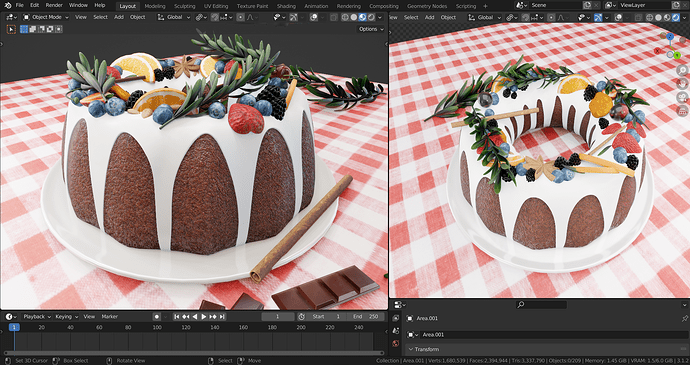Open the Marker menu in the timeline
The height and width of the screenshot is (365, 690).
pos(110,317)
